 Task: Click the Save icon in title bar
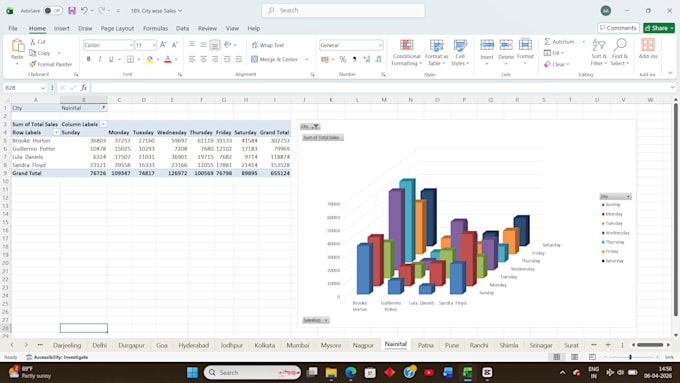click(72, 10)
